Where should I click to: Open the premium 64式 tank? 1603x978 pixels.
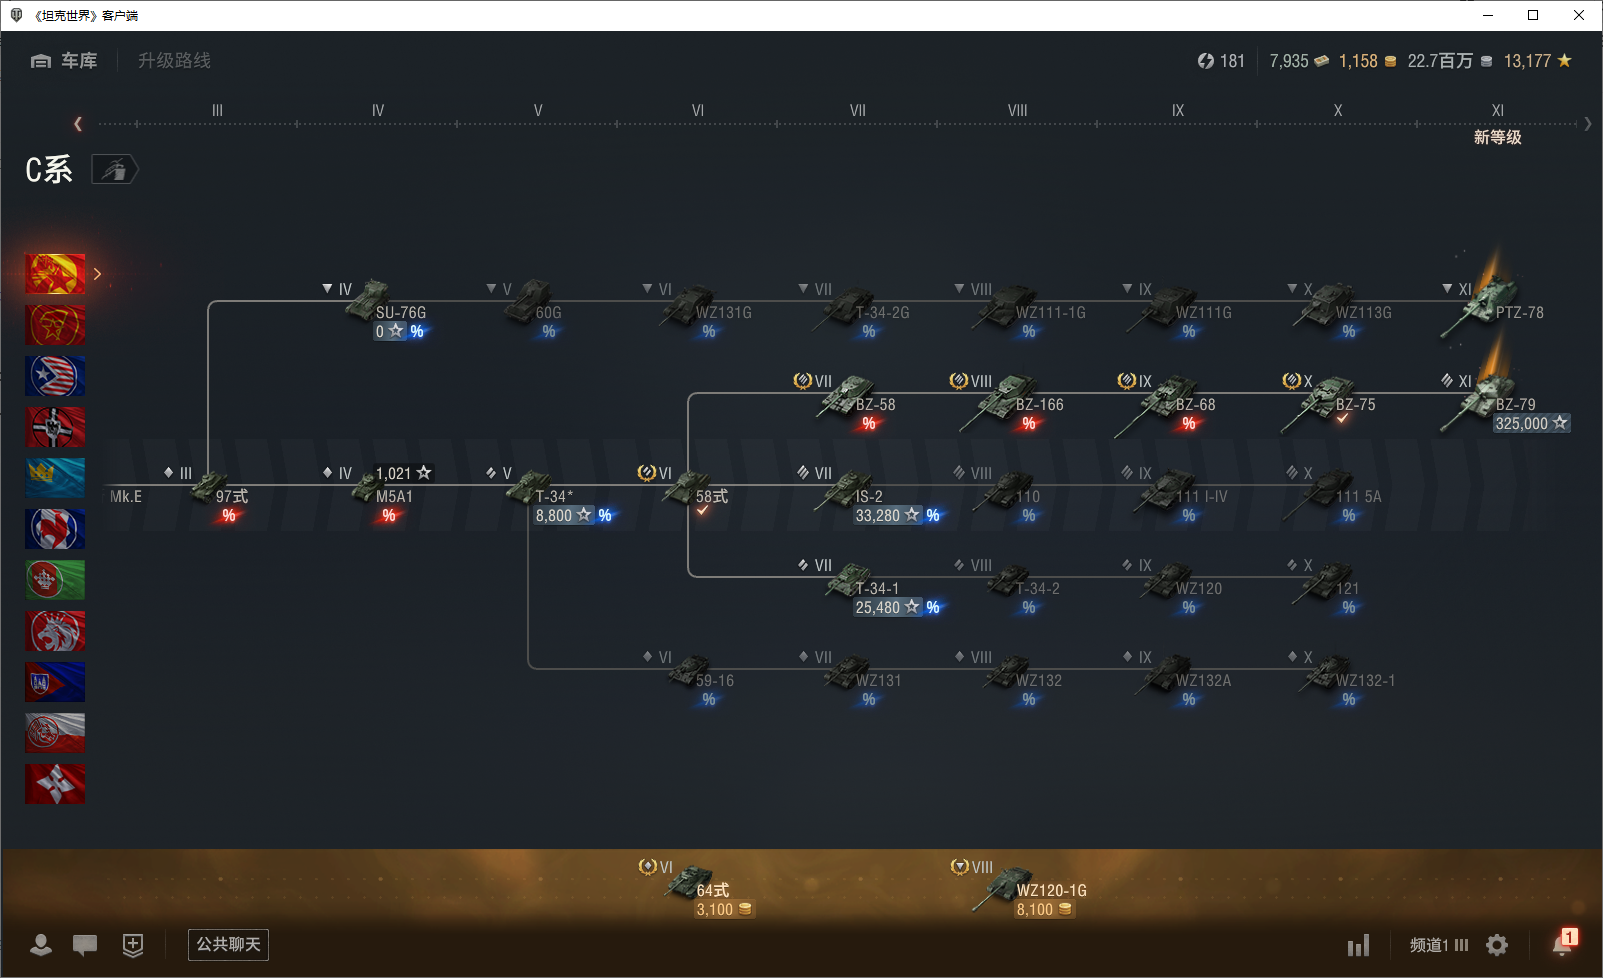coord(698,888)
